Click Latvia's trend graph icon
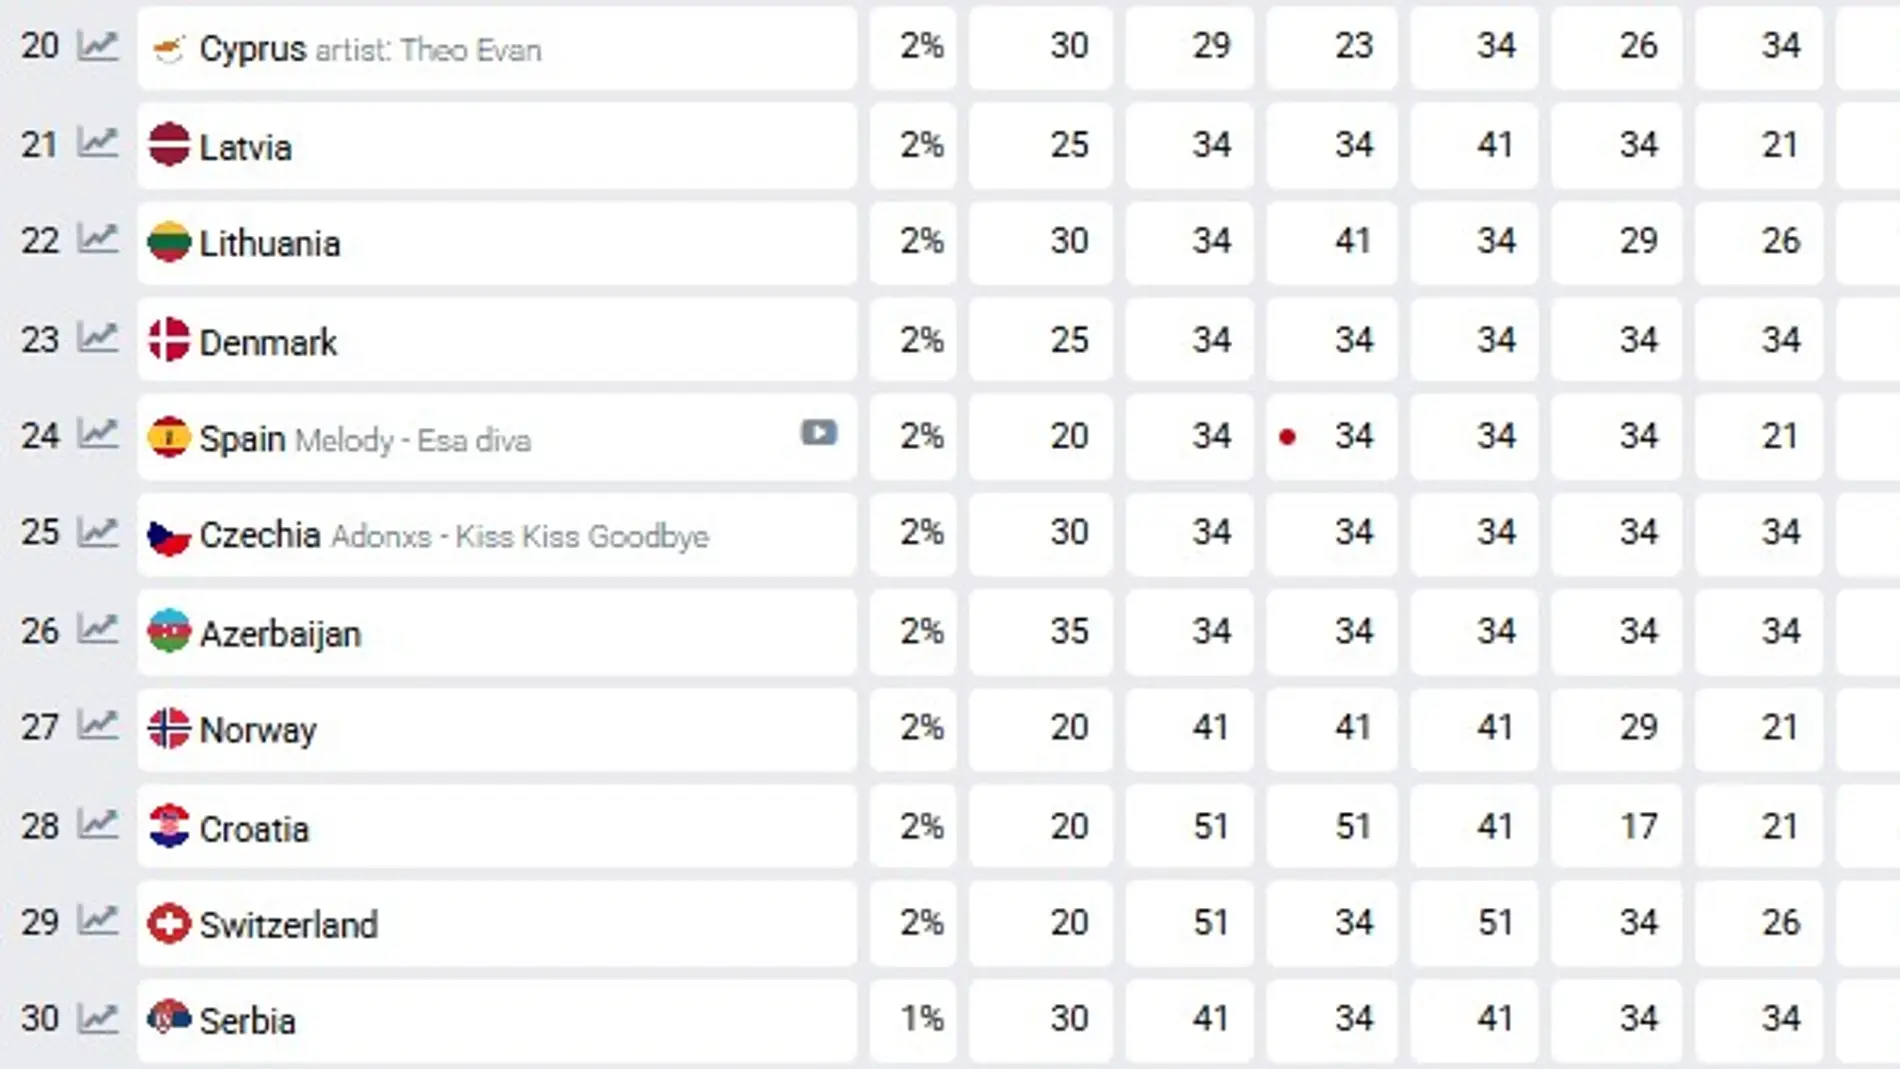The image size is (1900, 1069). 98,145
